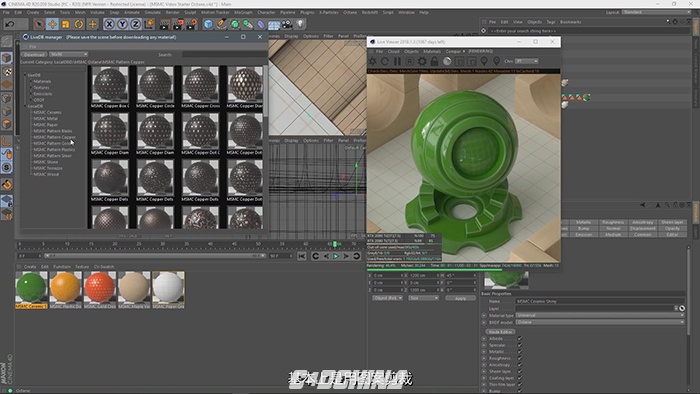The width and height of the screenshot is (700, 394).
Task: Open the Layout dropdown at top right
Action: (657, 12)
